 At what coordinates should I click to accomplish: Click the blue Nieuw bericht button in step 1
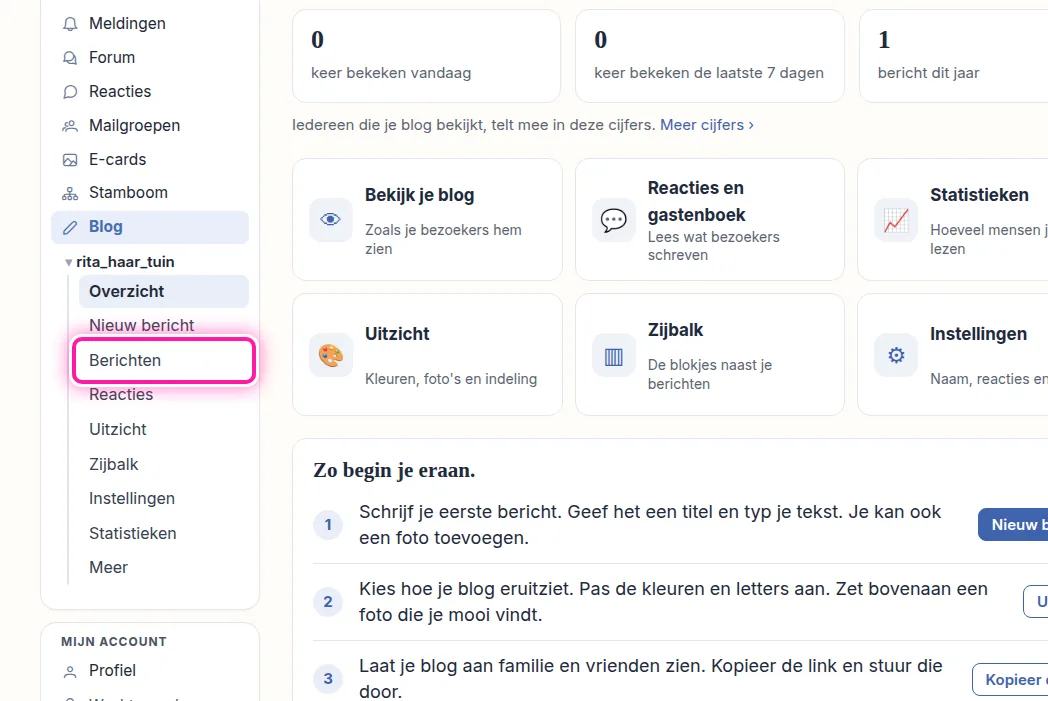tap(1013, 525)
